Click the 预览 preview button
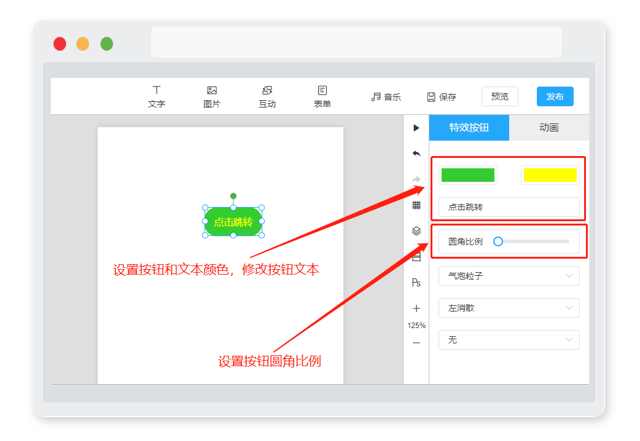Image resolution: width=640 pixels, height=441 pixels. [500, 96]
